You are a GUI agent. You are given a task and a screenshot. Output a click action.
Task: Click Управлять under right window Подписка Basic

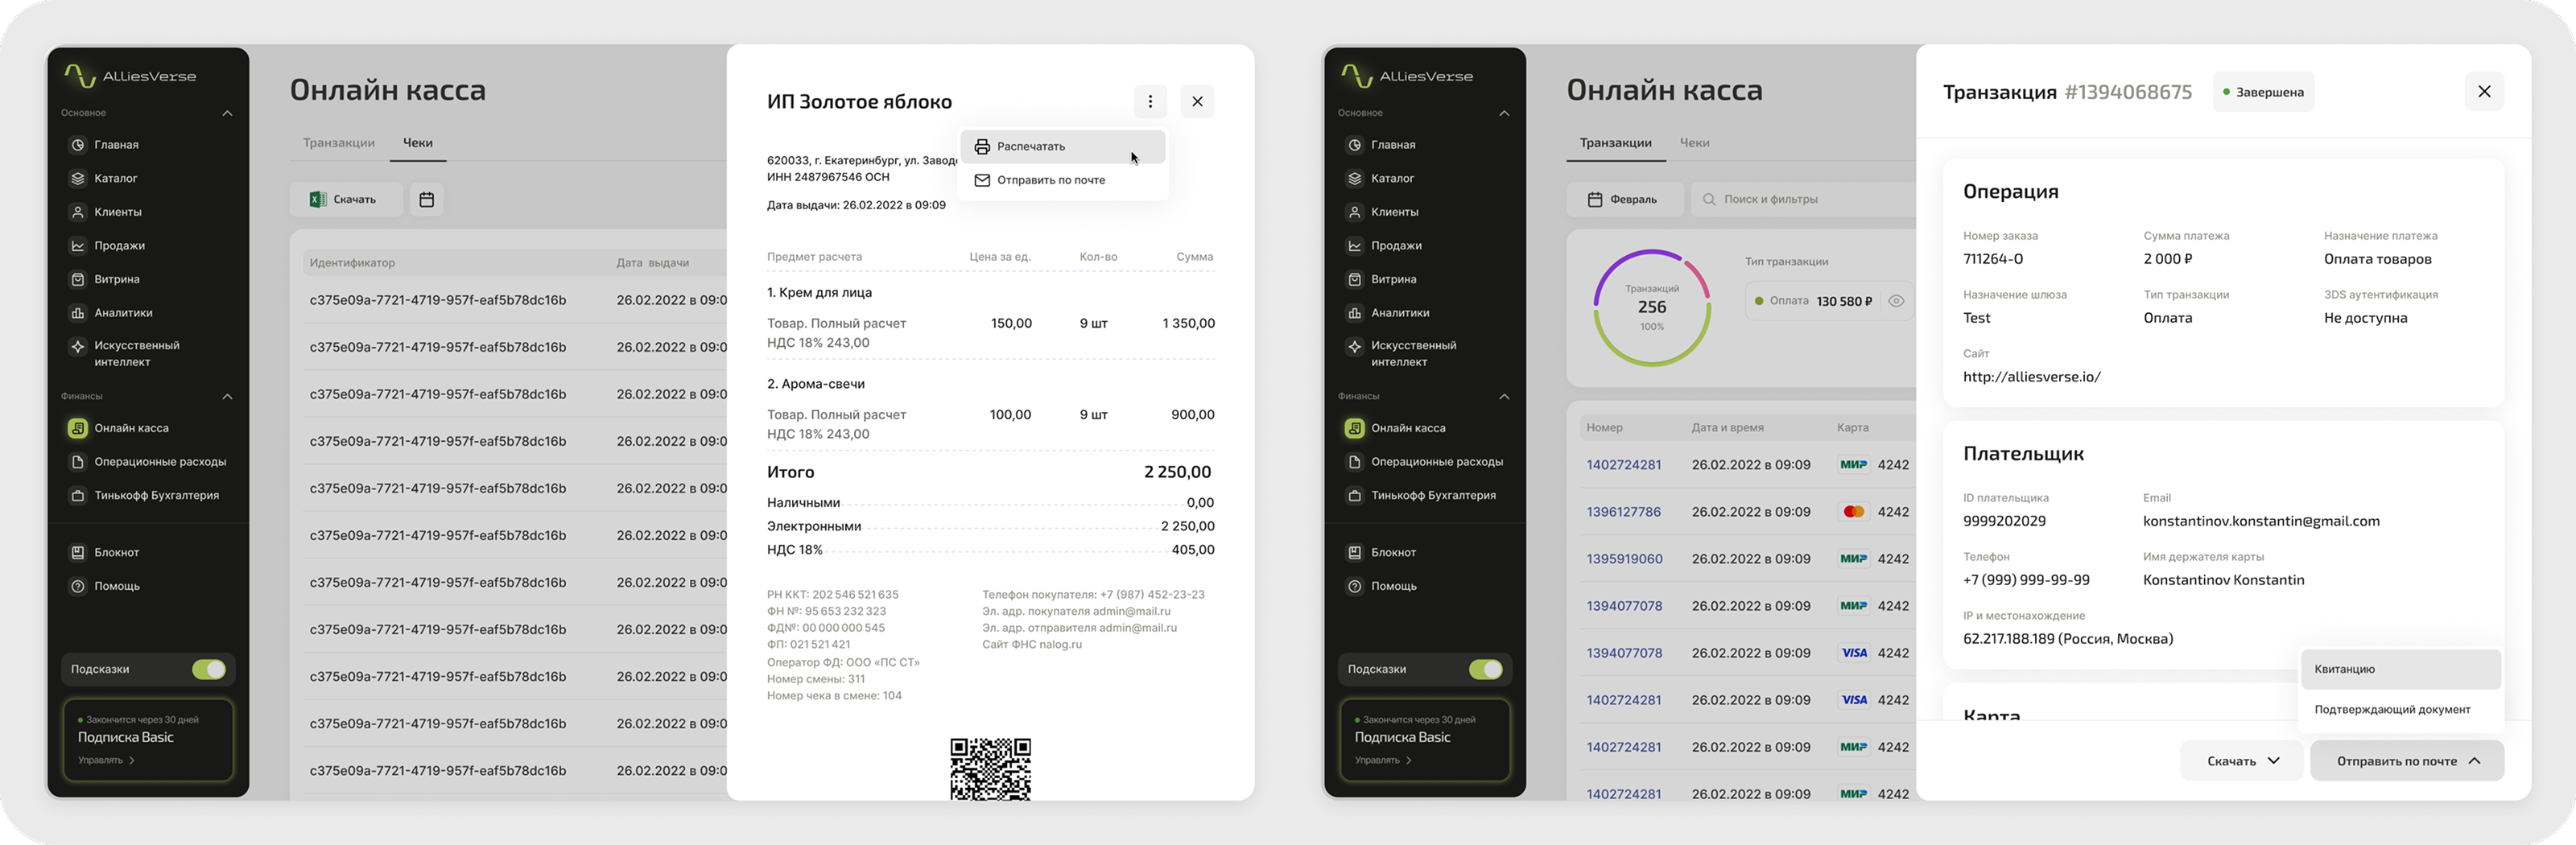(1383, 760)
